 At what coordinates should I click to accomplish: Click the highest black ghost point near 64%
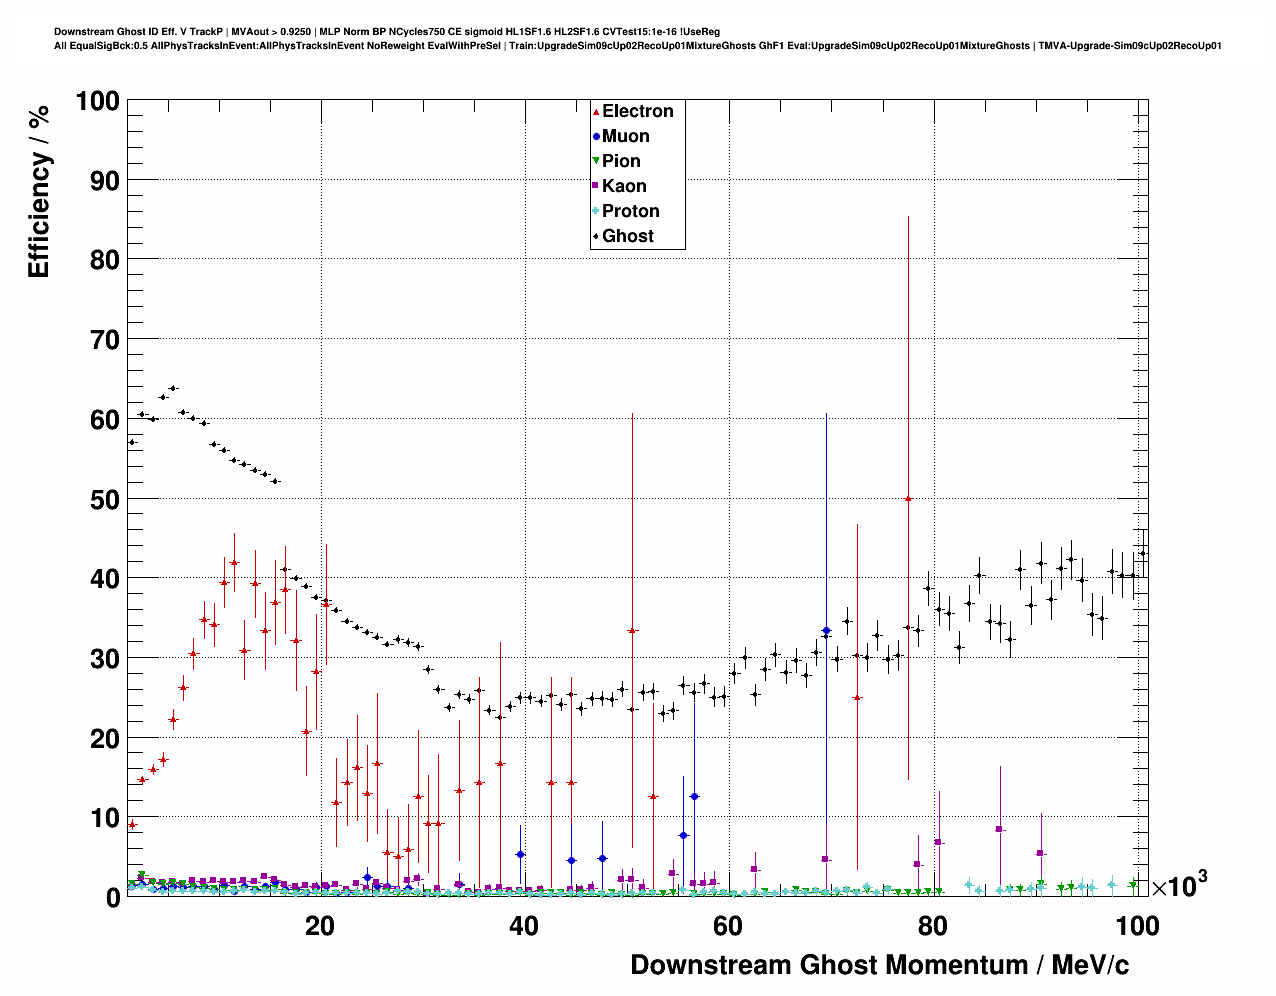173,388
